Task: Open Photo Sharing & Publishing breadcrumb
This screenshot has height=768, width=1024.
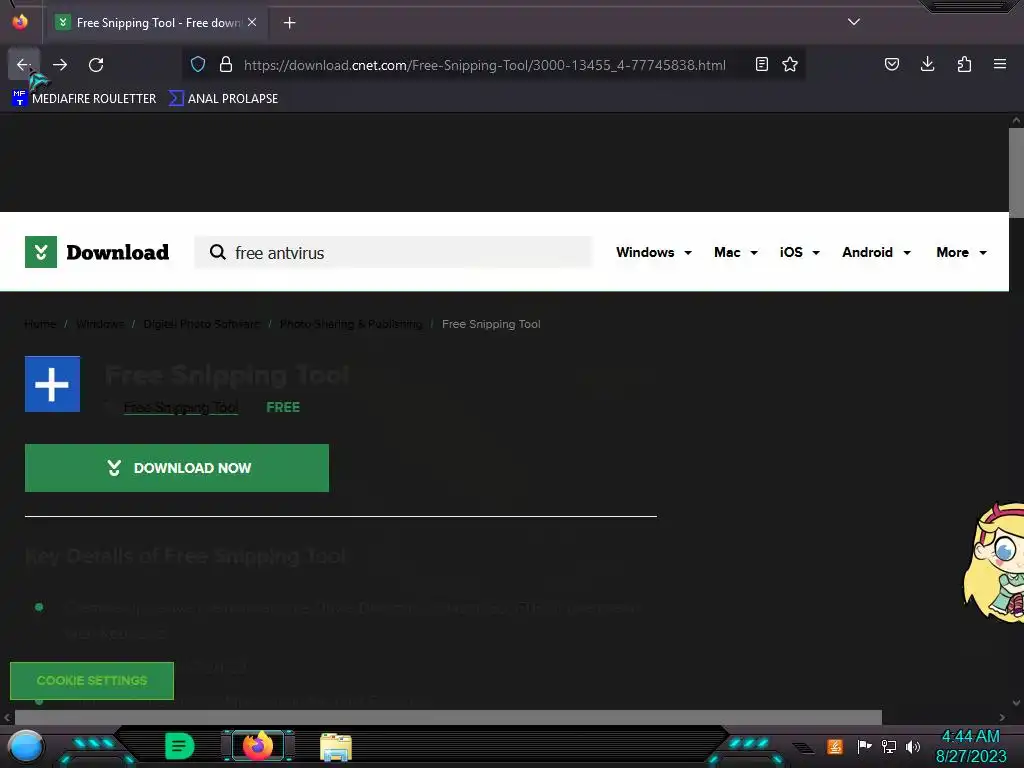Action: (x=351, y=324)
